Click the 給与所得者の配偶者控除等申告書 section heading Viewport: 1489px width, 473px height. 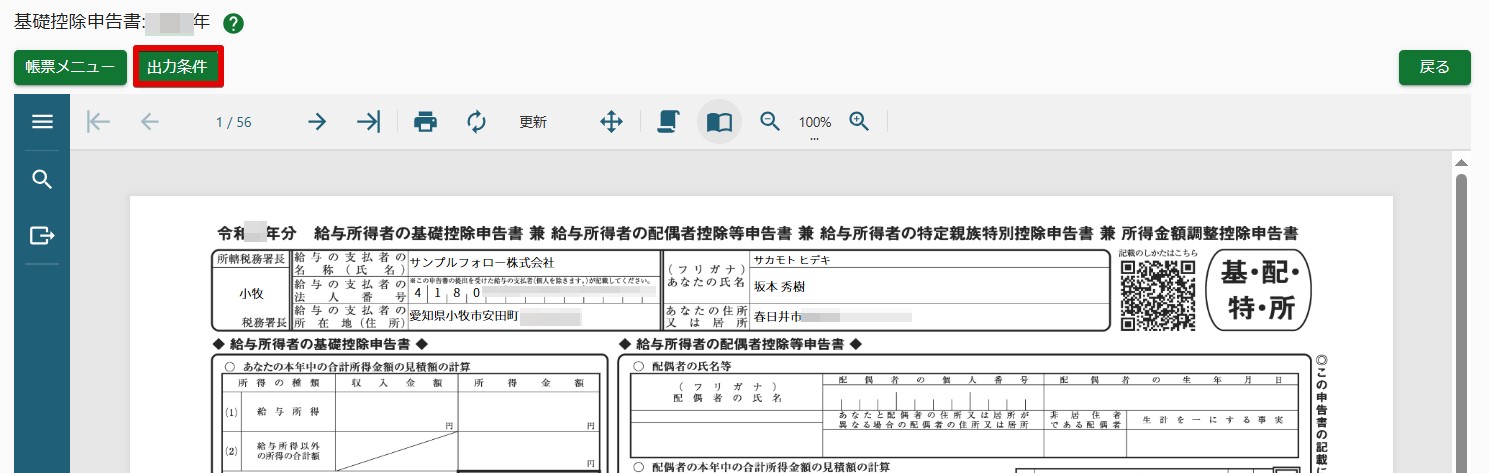[x=741, y=344]
